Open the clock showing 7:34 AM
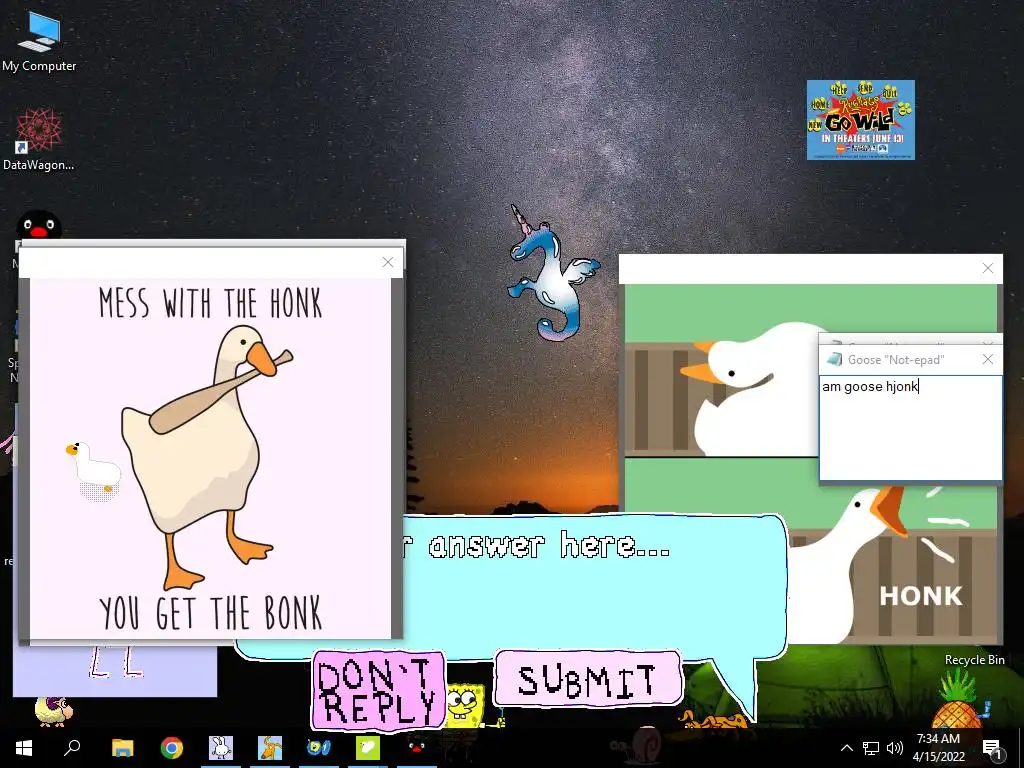This screenshot has width=1024, height=768. coord(938,748)
